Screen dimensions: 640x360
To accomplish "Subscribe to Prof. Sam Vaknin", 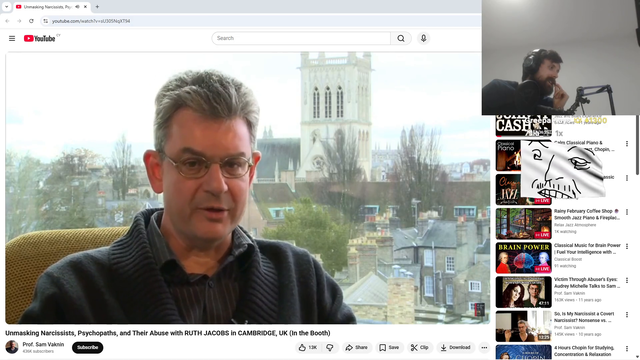I will [87, 347].
